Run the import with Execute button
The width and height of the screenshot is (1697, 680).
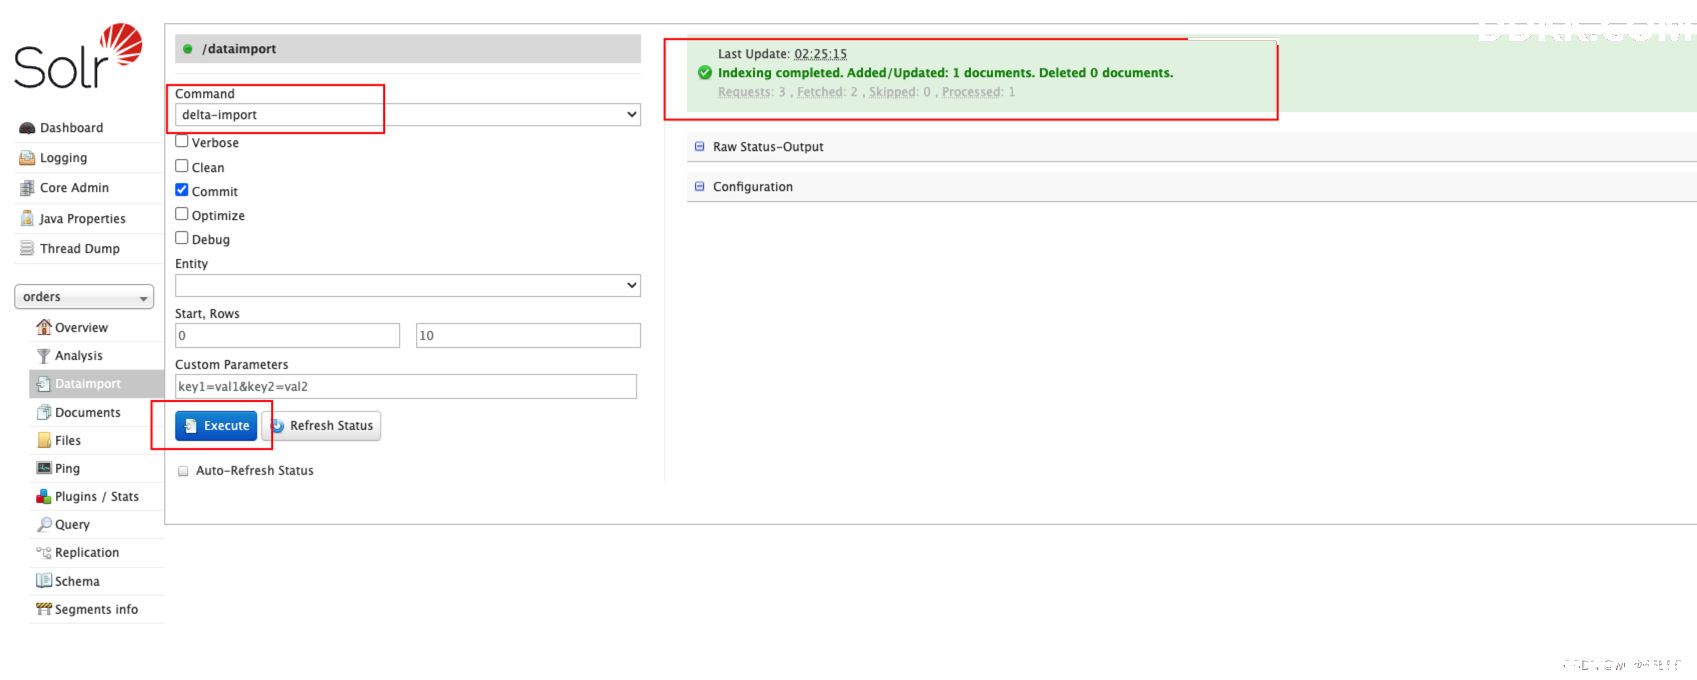216,426
